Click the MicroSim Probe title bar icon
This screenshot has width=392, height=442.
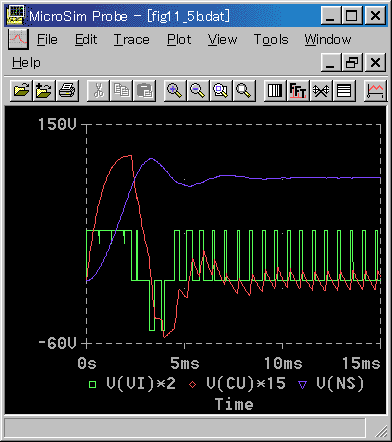click(x=15, y=15)
